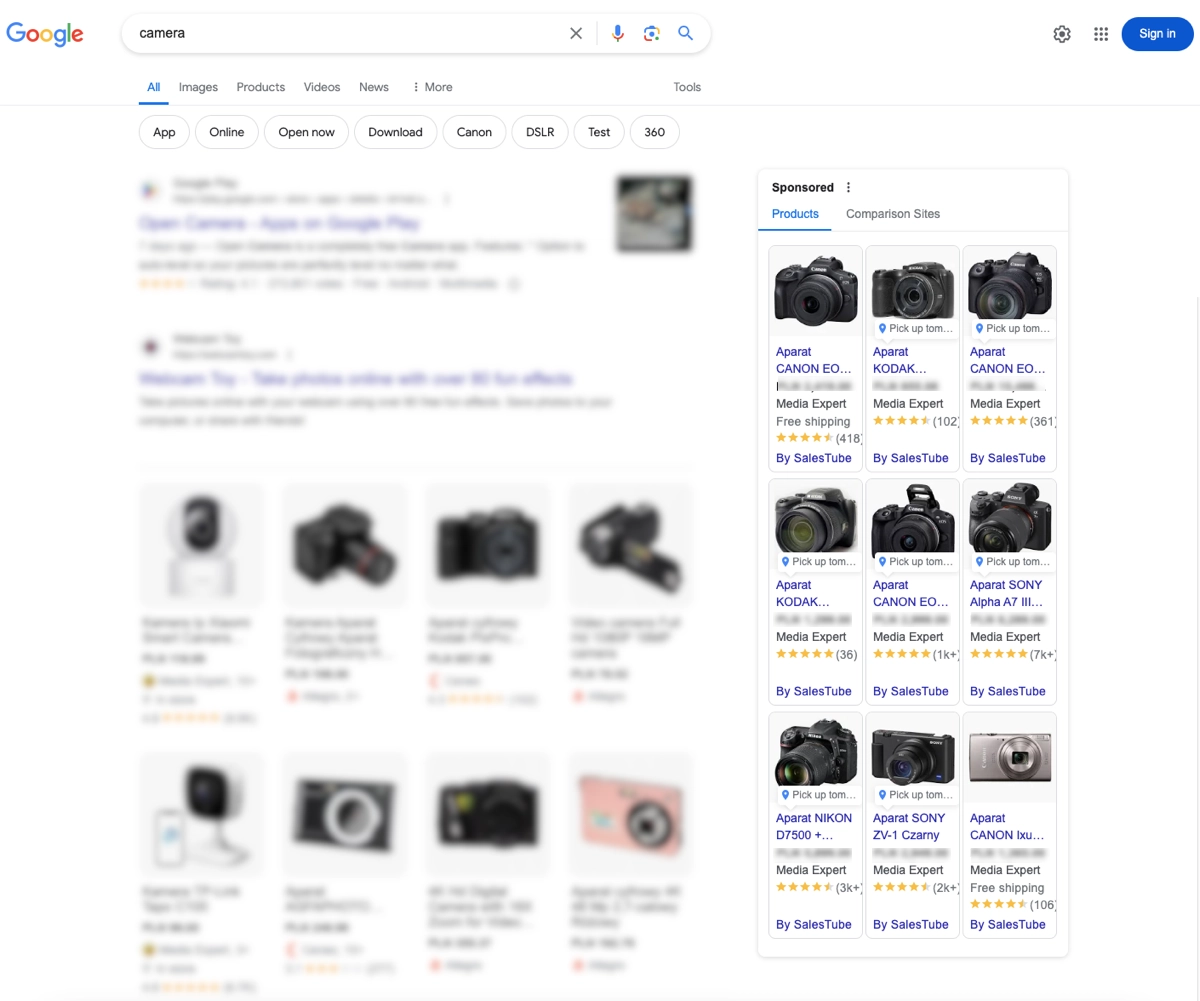Enable the DSLR filter chip
Screen dimensions: 1200x1001
[x=539, y=131]
